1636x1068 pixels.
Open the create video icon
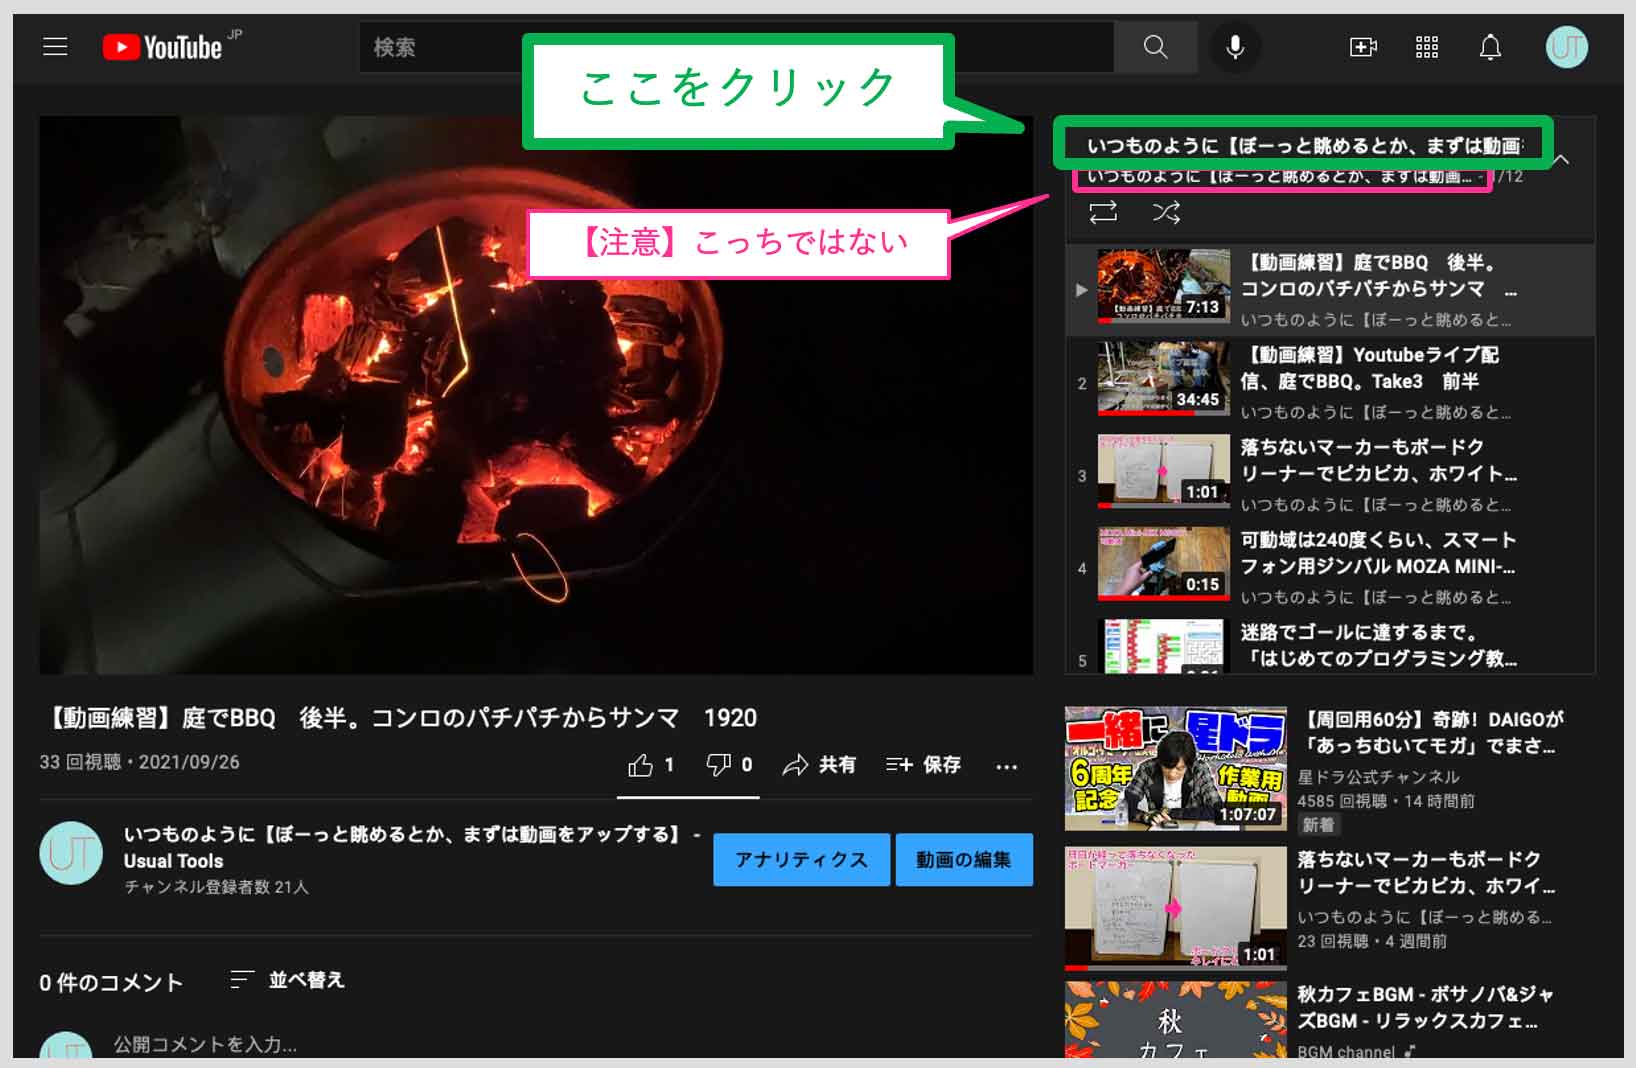1363,47
